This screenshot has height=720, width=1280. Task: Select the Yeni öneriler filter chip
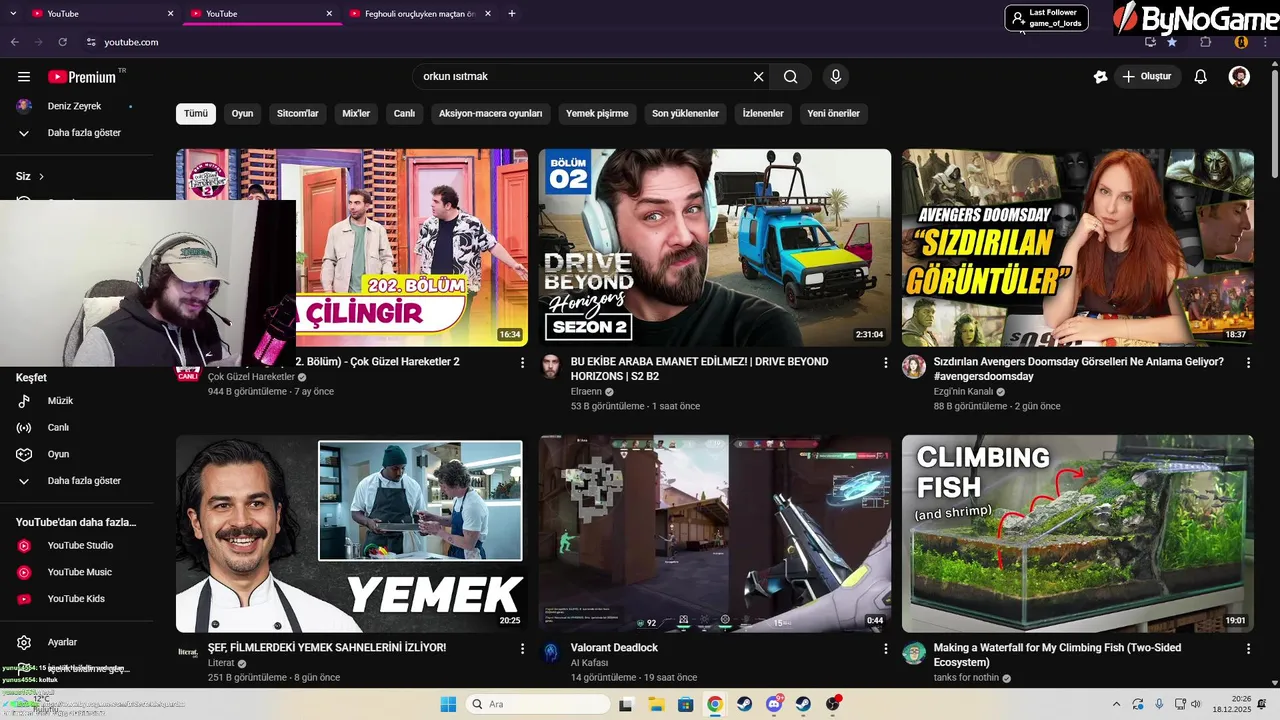pyautogui.click(x=833, y=113)
